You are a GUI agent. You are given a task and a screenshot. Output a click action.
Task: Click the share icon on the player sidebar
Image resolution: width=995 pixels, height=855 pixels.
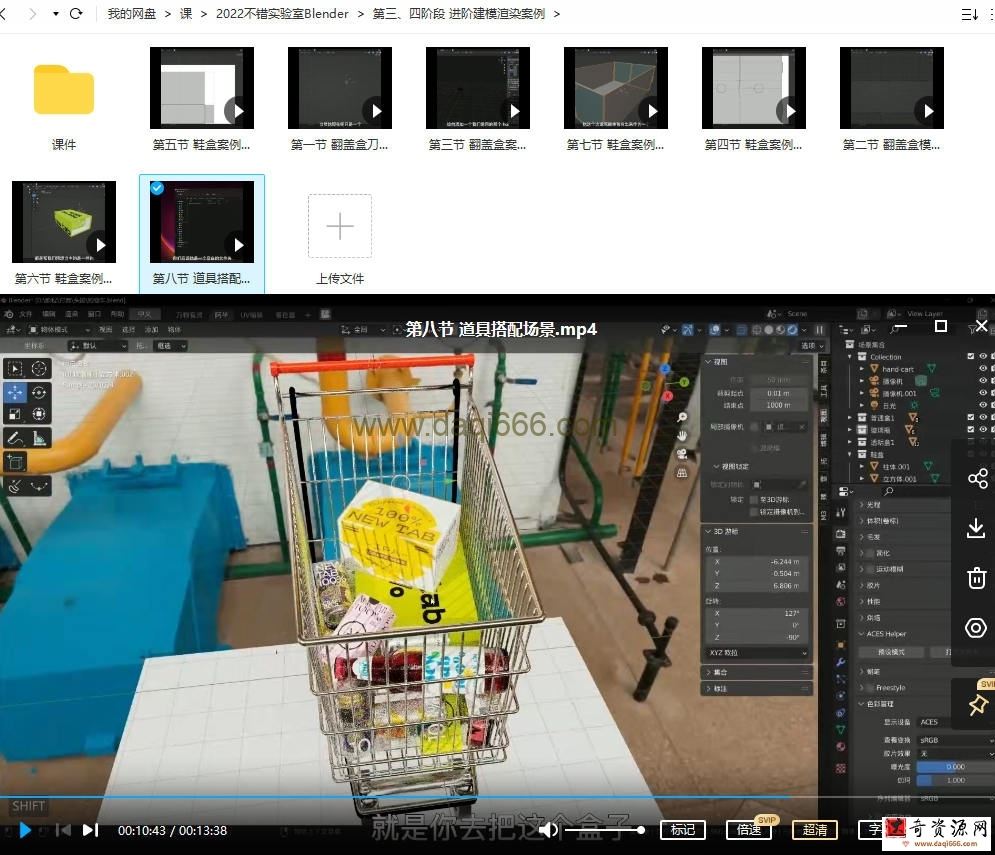coord(977,478)
